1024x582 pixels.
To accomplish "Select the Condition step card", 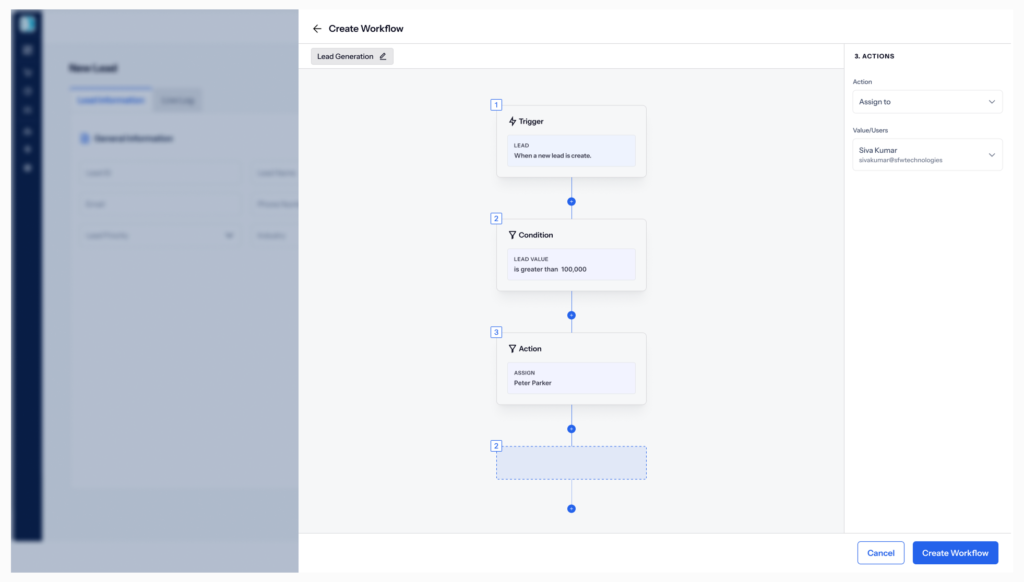I will [571, 255].
